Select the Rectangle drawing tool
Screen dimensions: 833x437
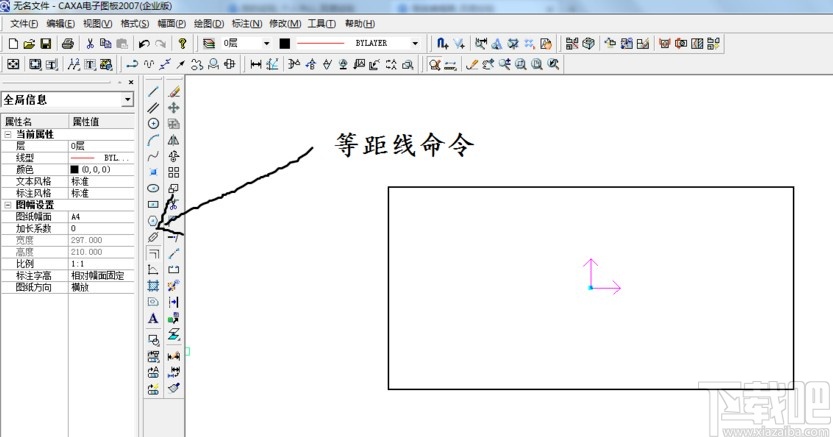click(153, 204)
